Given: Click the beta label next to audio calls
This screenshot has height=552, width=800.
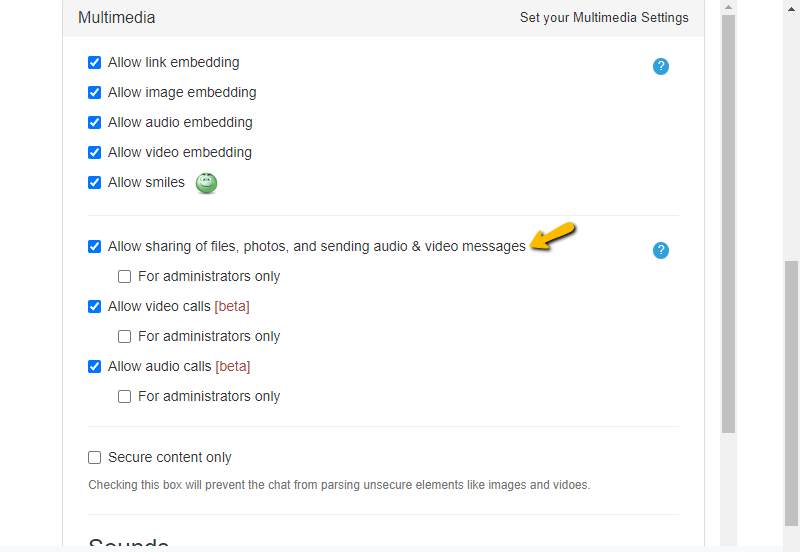Looking at the screenshot, I should point(232,366).
